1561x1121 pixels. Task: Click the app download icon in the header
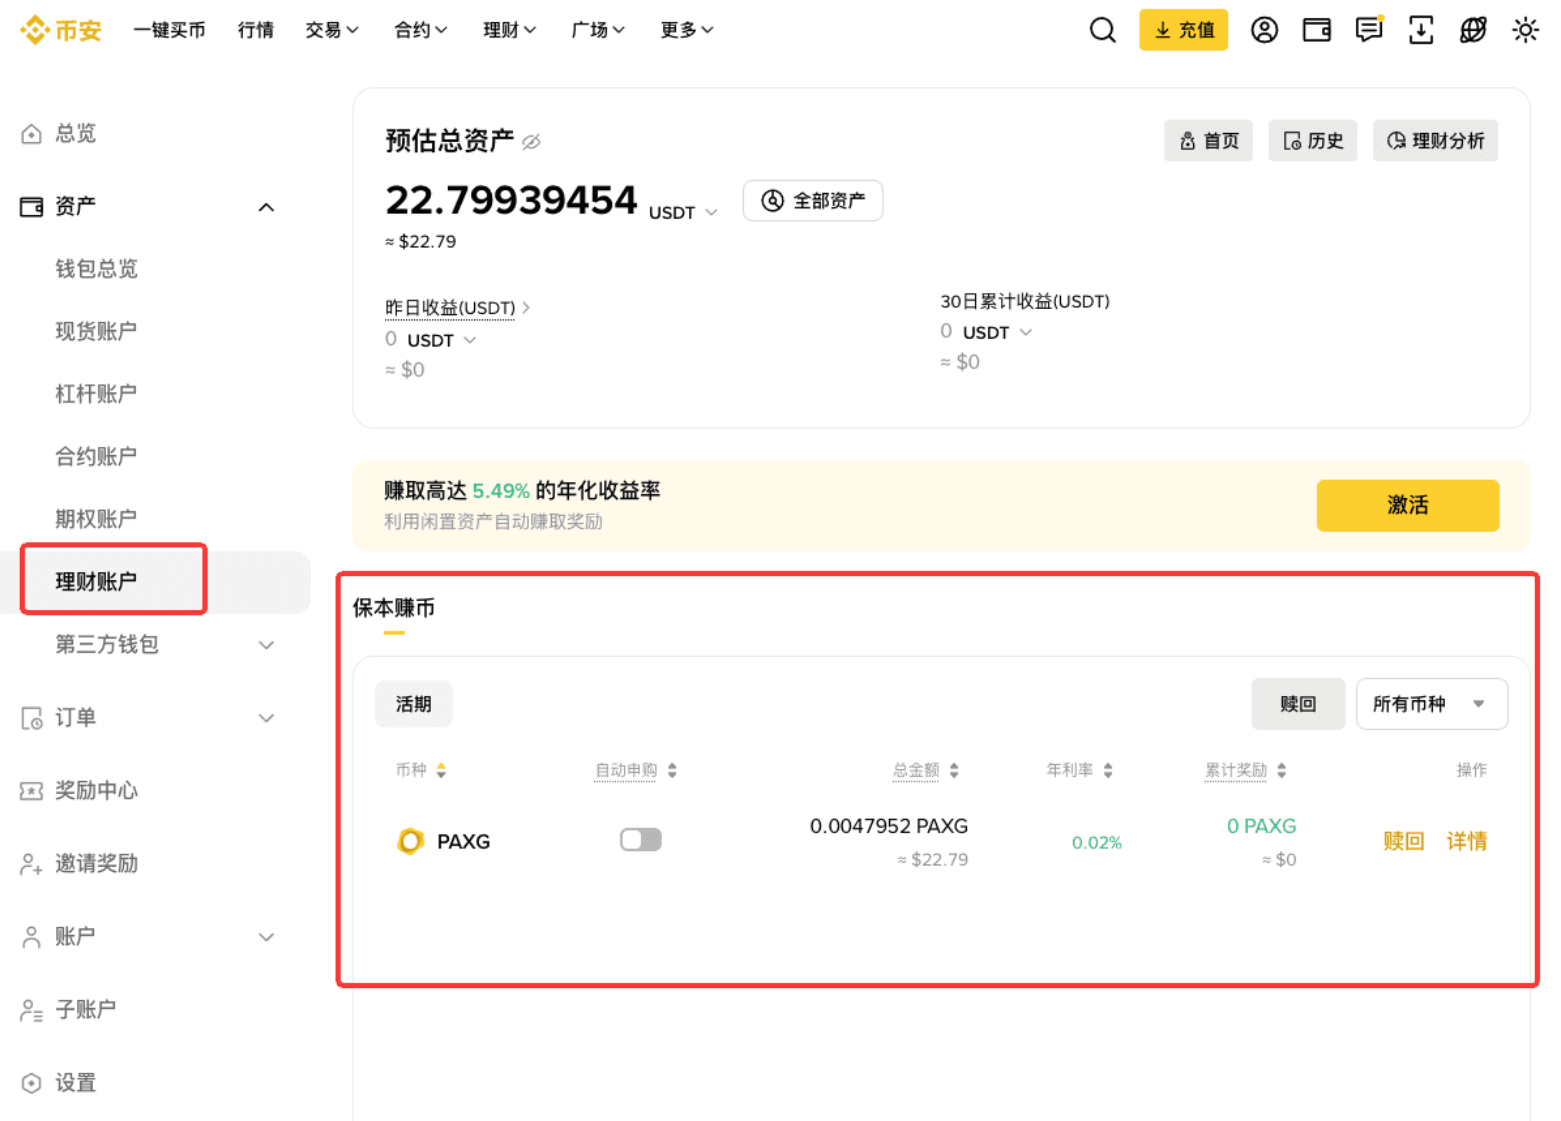1421,30
